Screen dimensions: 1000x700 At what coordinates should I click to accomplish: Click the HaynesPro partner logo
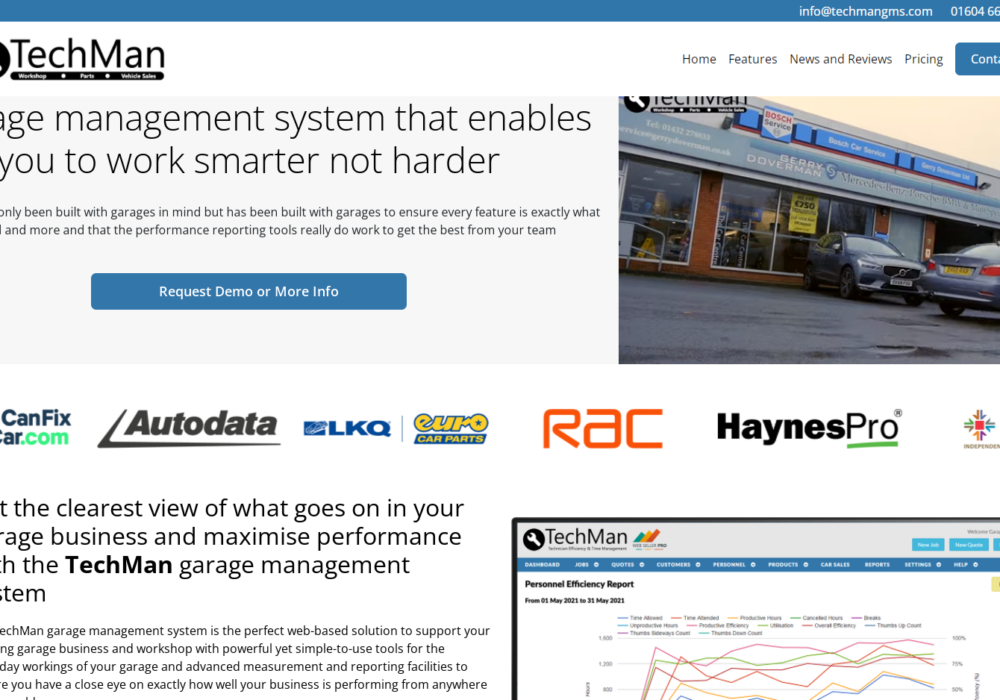[x=809, y=428]
